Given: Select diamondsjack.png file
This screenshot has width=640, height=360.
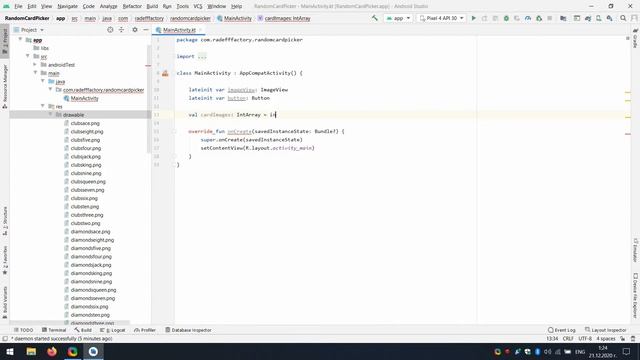Looking at the screenshot, I should point(91,265).
